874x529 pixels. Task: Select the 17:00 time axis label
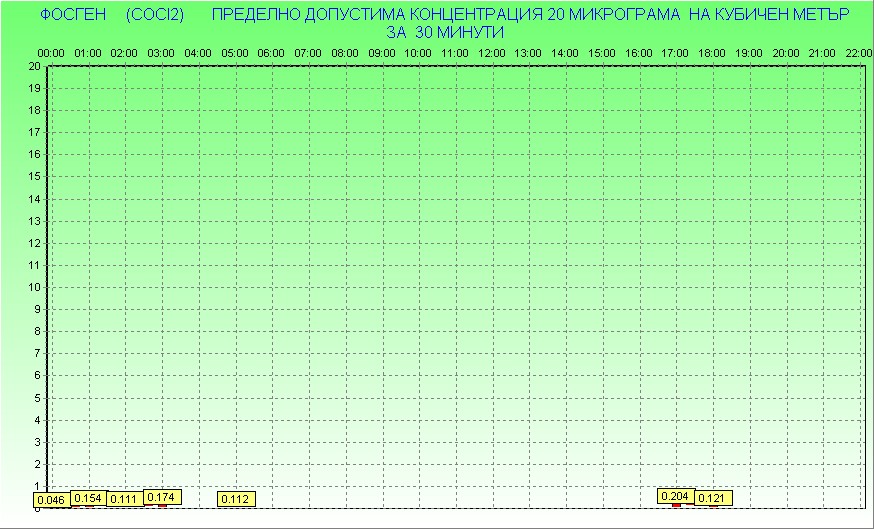[675, 53]
